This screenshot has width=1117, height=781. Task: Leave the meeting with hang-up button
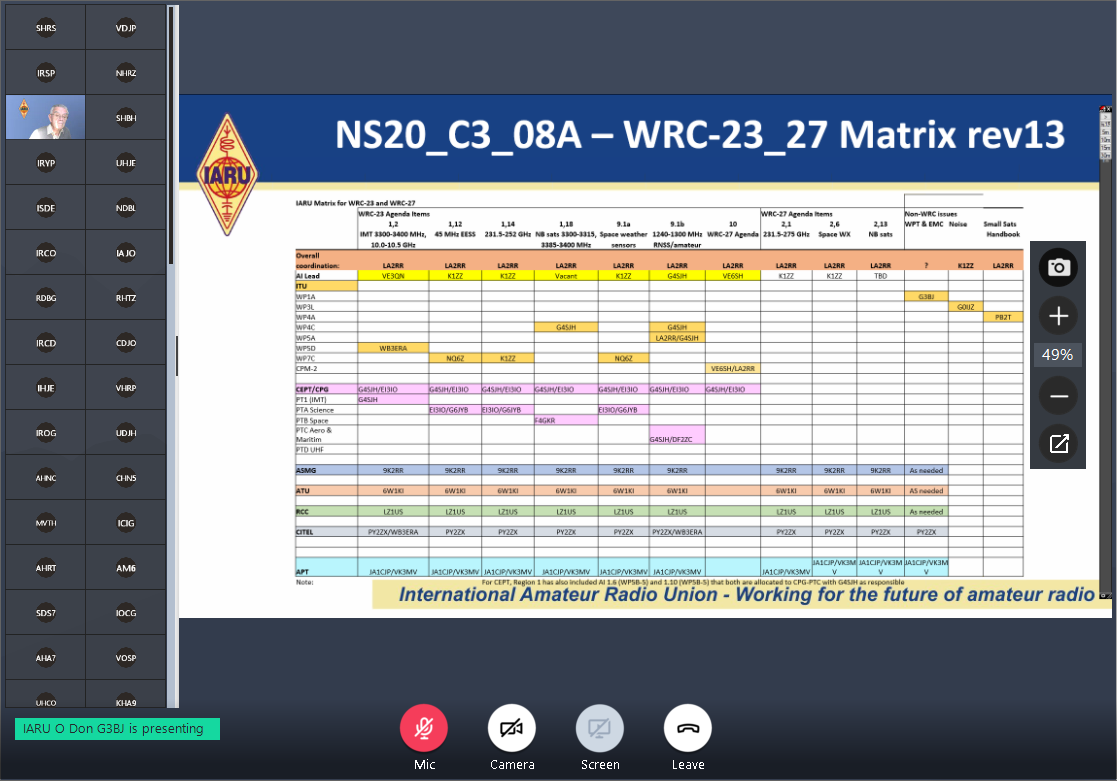687,728
